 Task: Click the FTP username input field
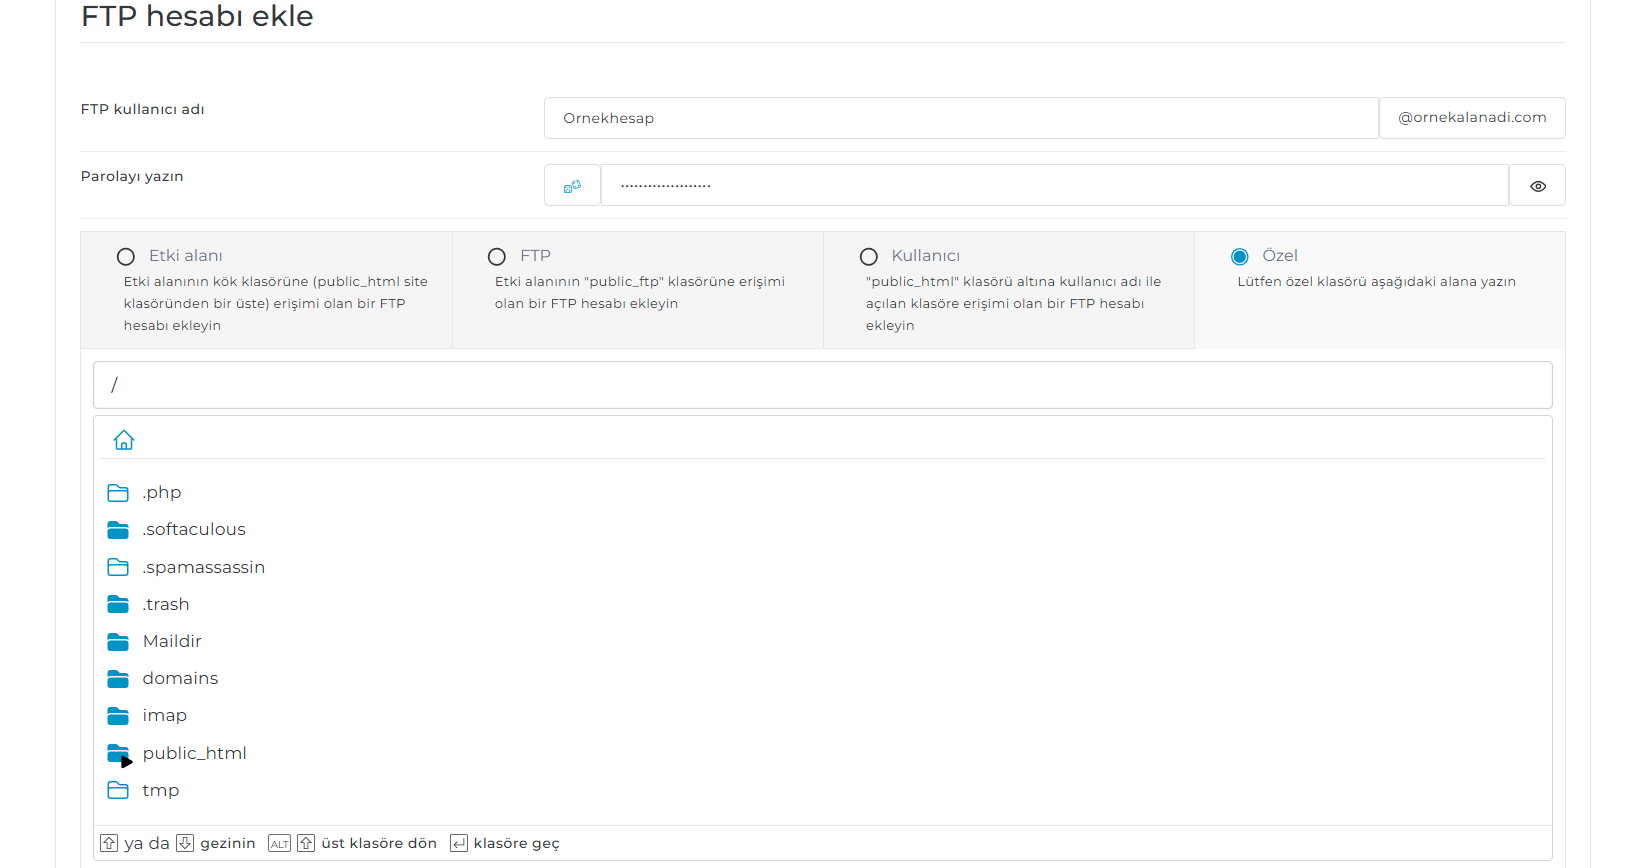960,118
